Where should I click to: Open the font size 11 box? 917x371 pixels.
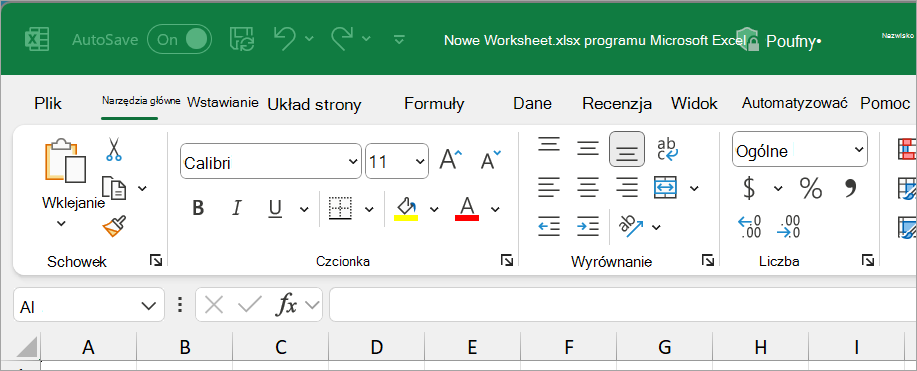point(397,162)
